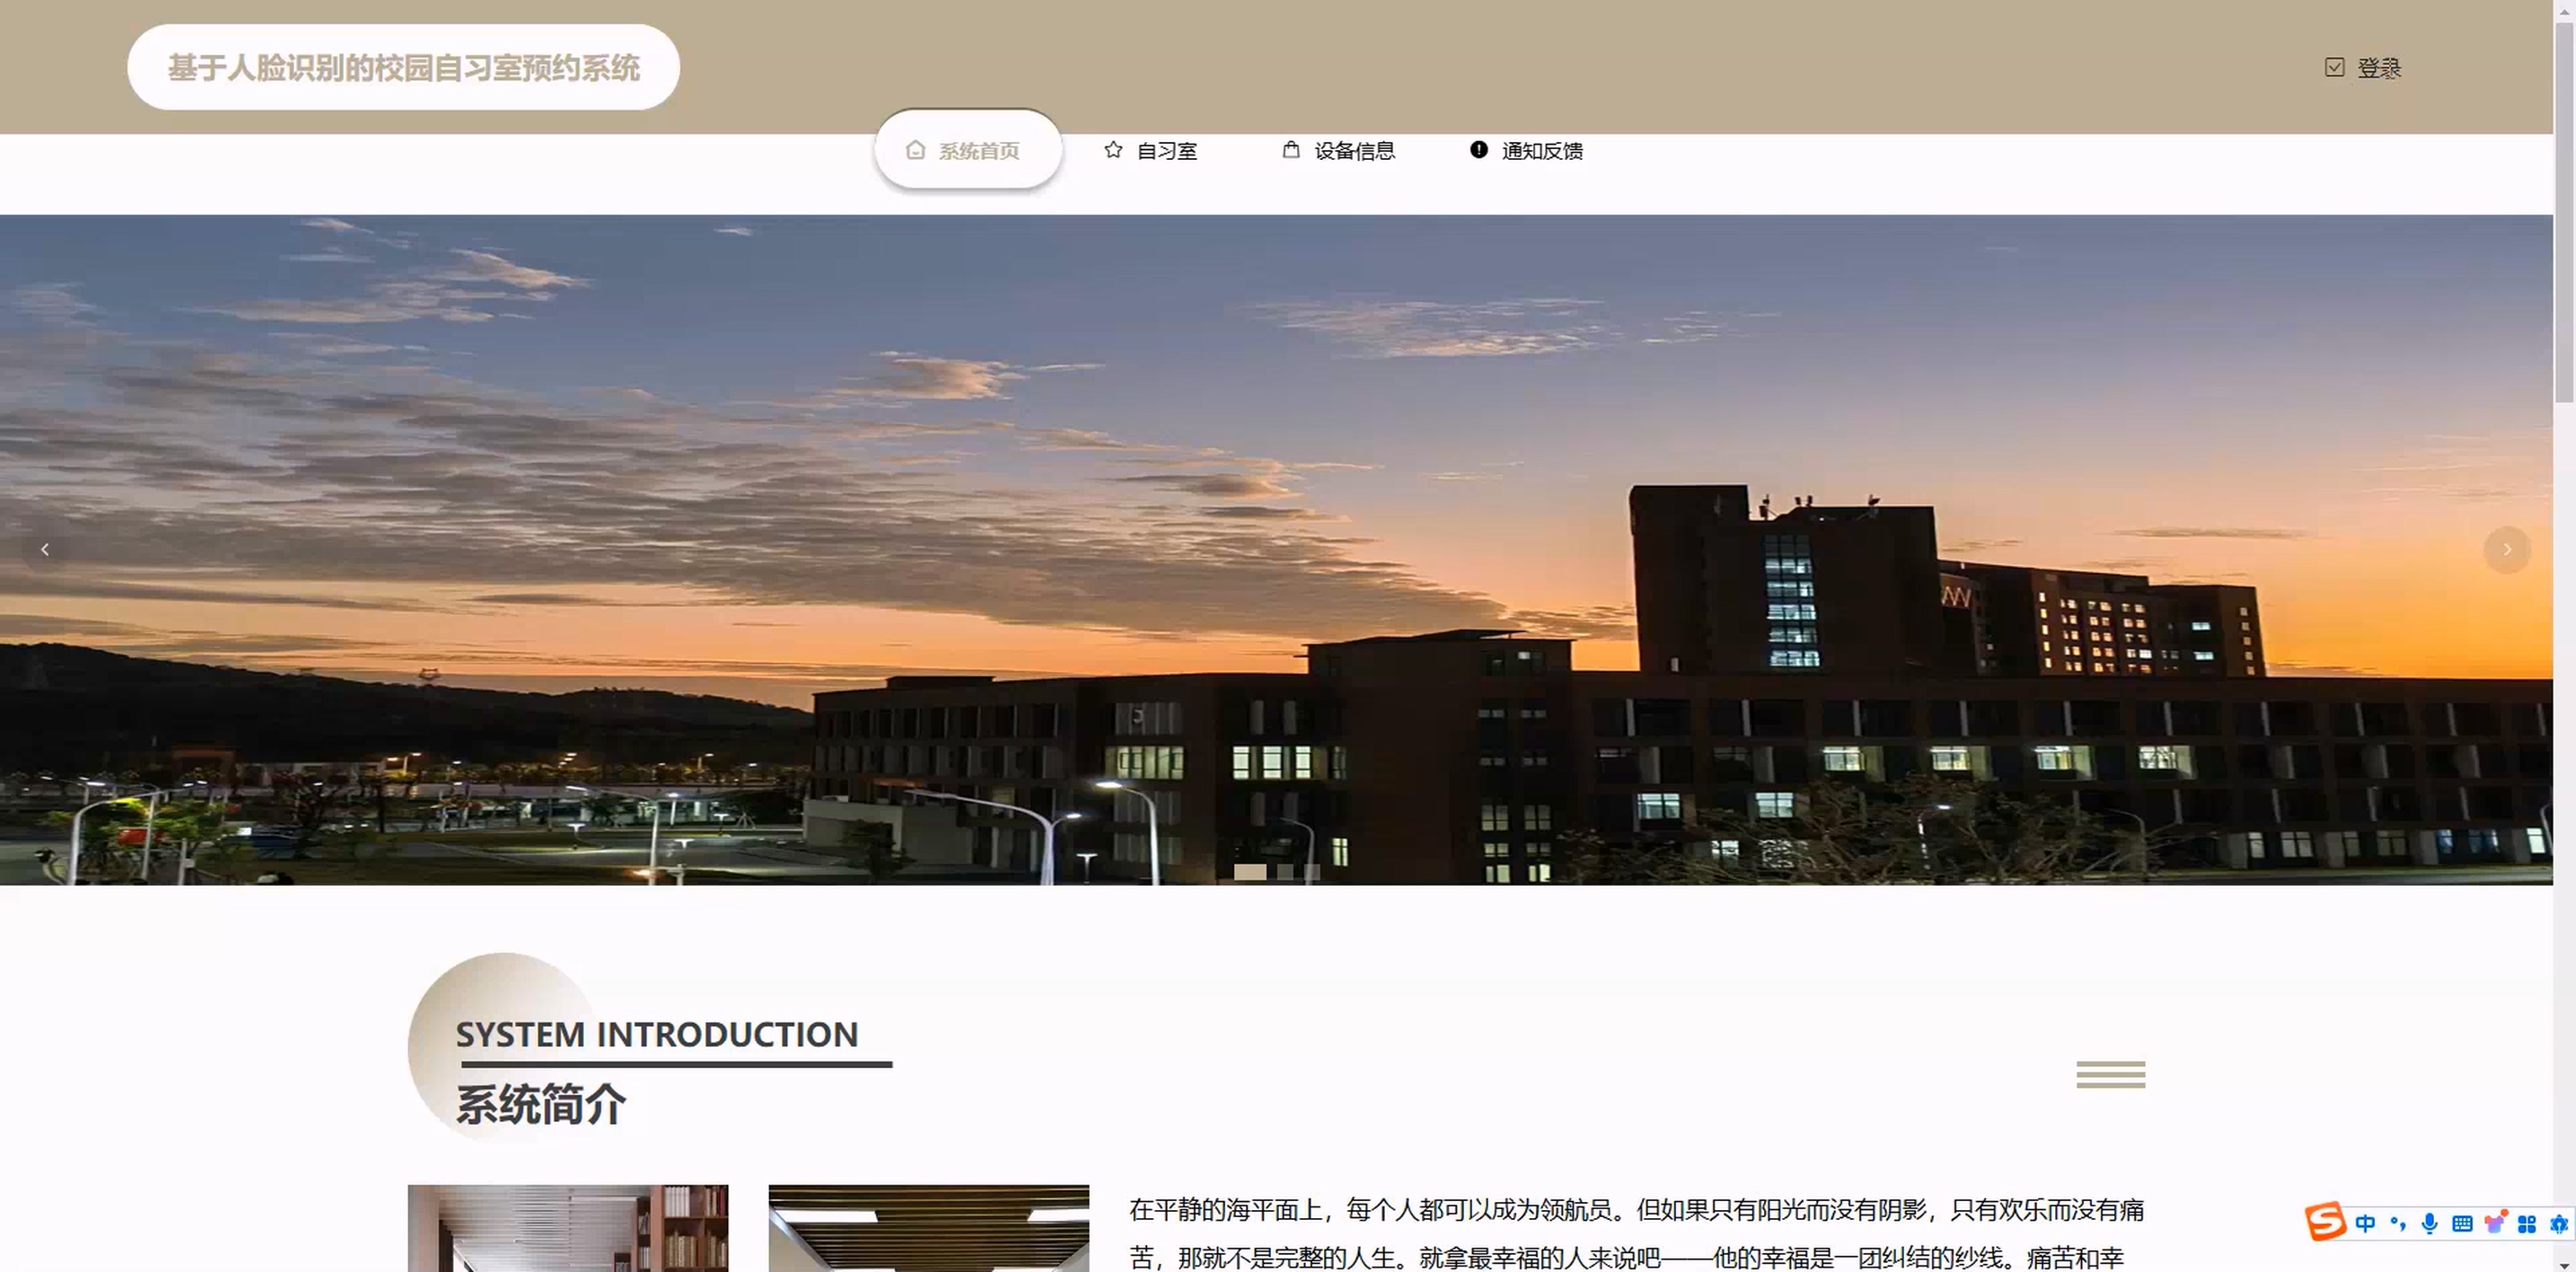Select the 系统首页 home tab
The width and height of the screenshot is (2576, 1272).
966,151
